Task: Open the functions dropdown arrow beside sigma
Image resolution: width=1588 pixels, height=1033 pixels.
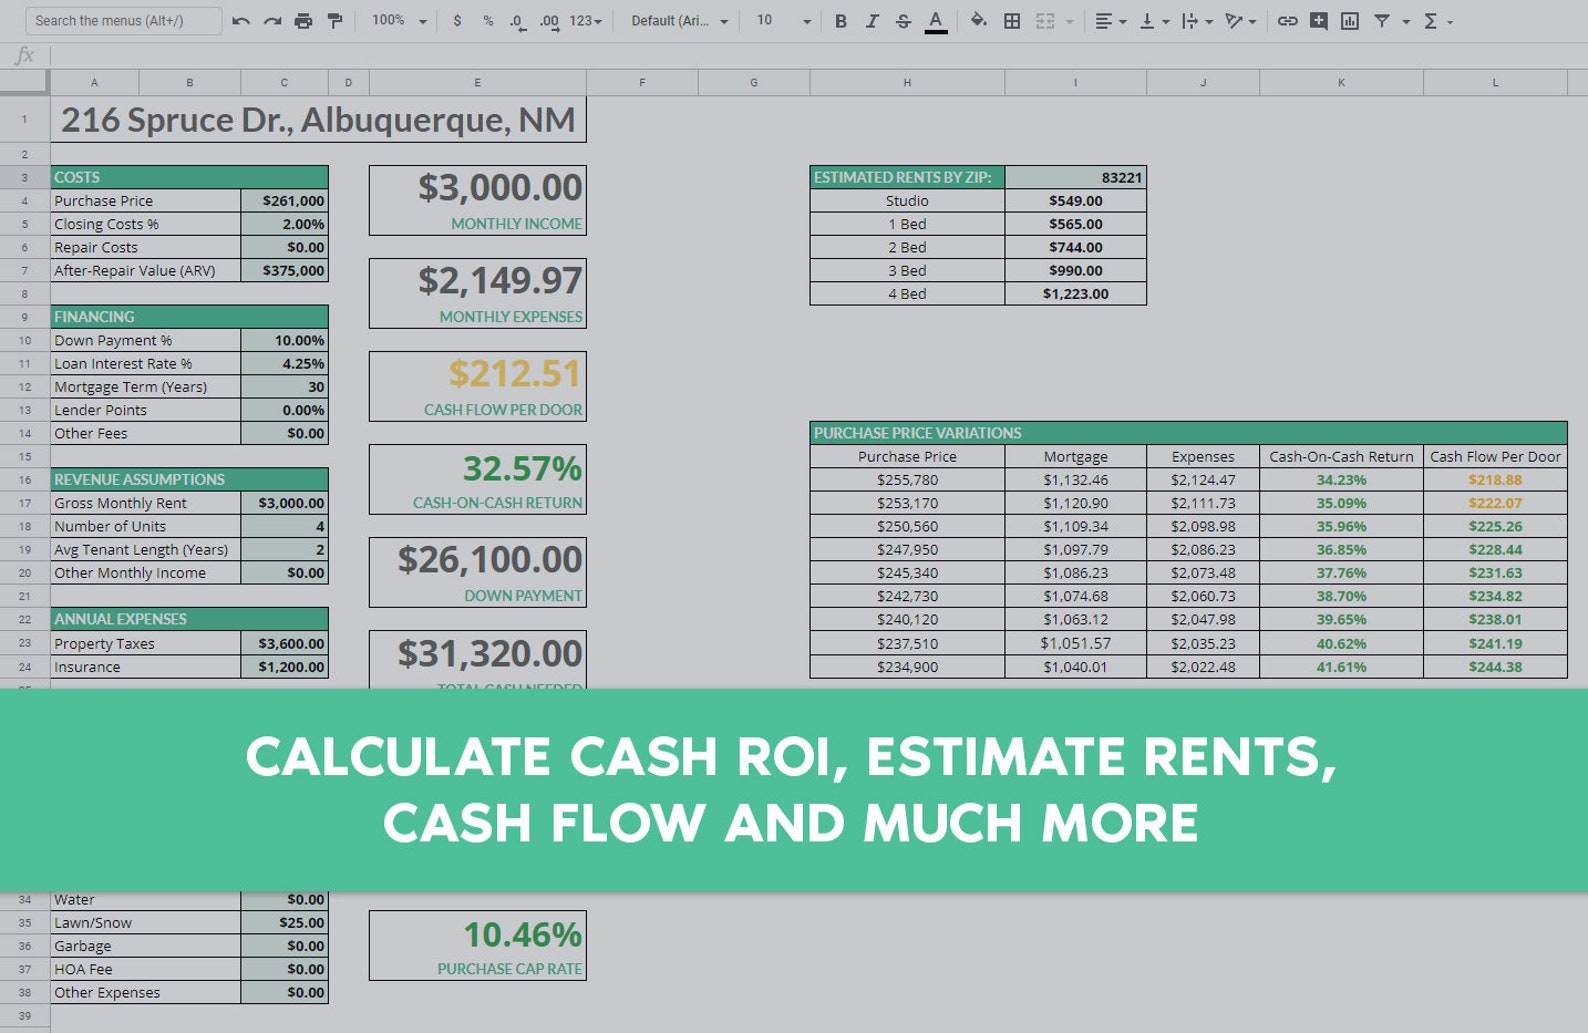Action: tap(1450, 21)
